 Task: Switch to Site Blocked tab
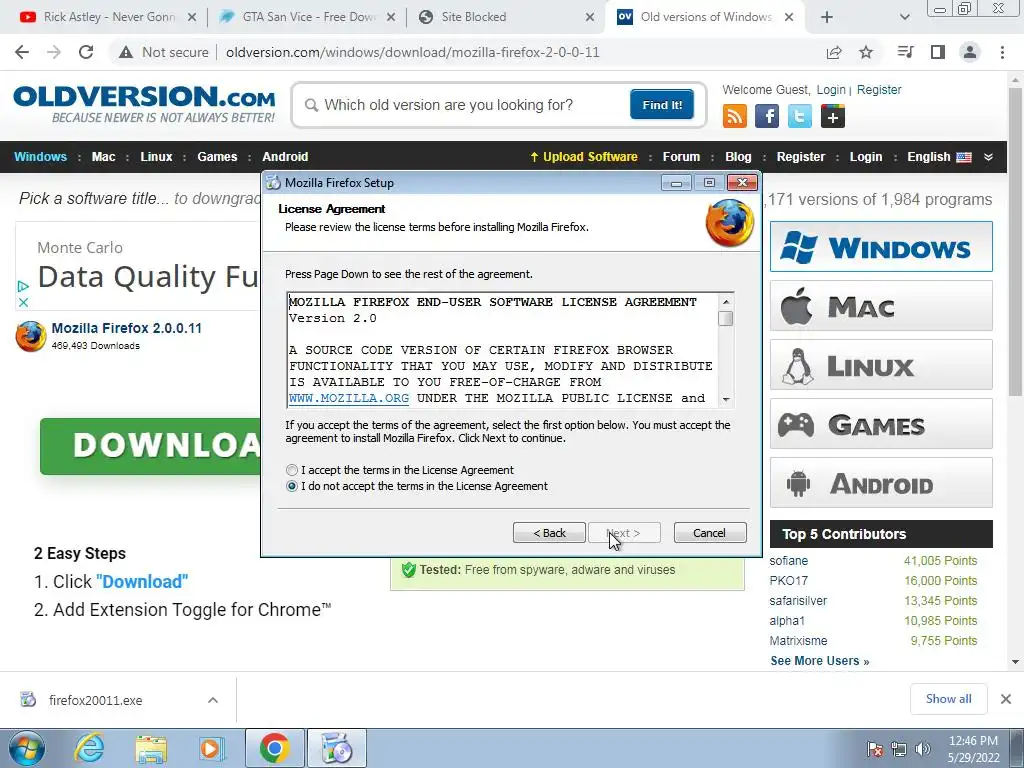point(506,17)
